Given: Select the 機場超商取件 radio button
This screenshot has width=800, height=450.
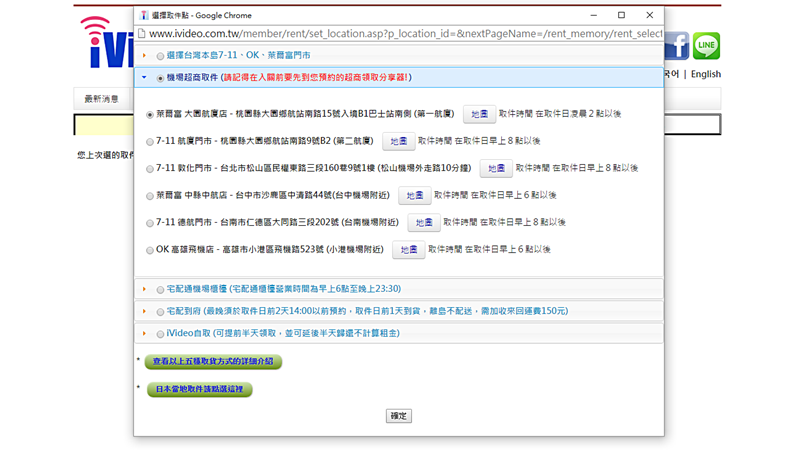Looking at the screenshot, I should coord(160,78).
